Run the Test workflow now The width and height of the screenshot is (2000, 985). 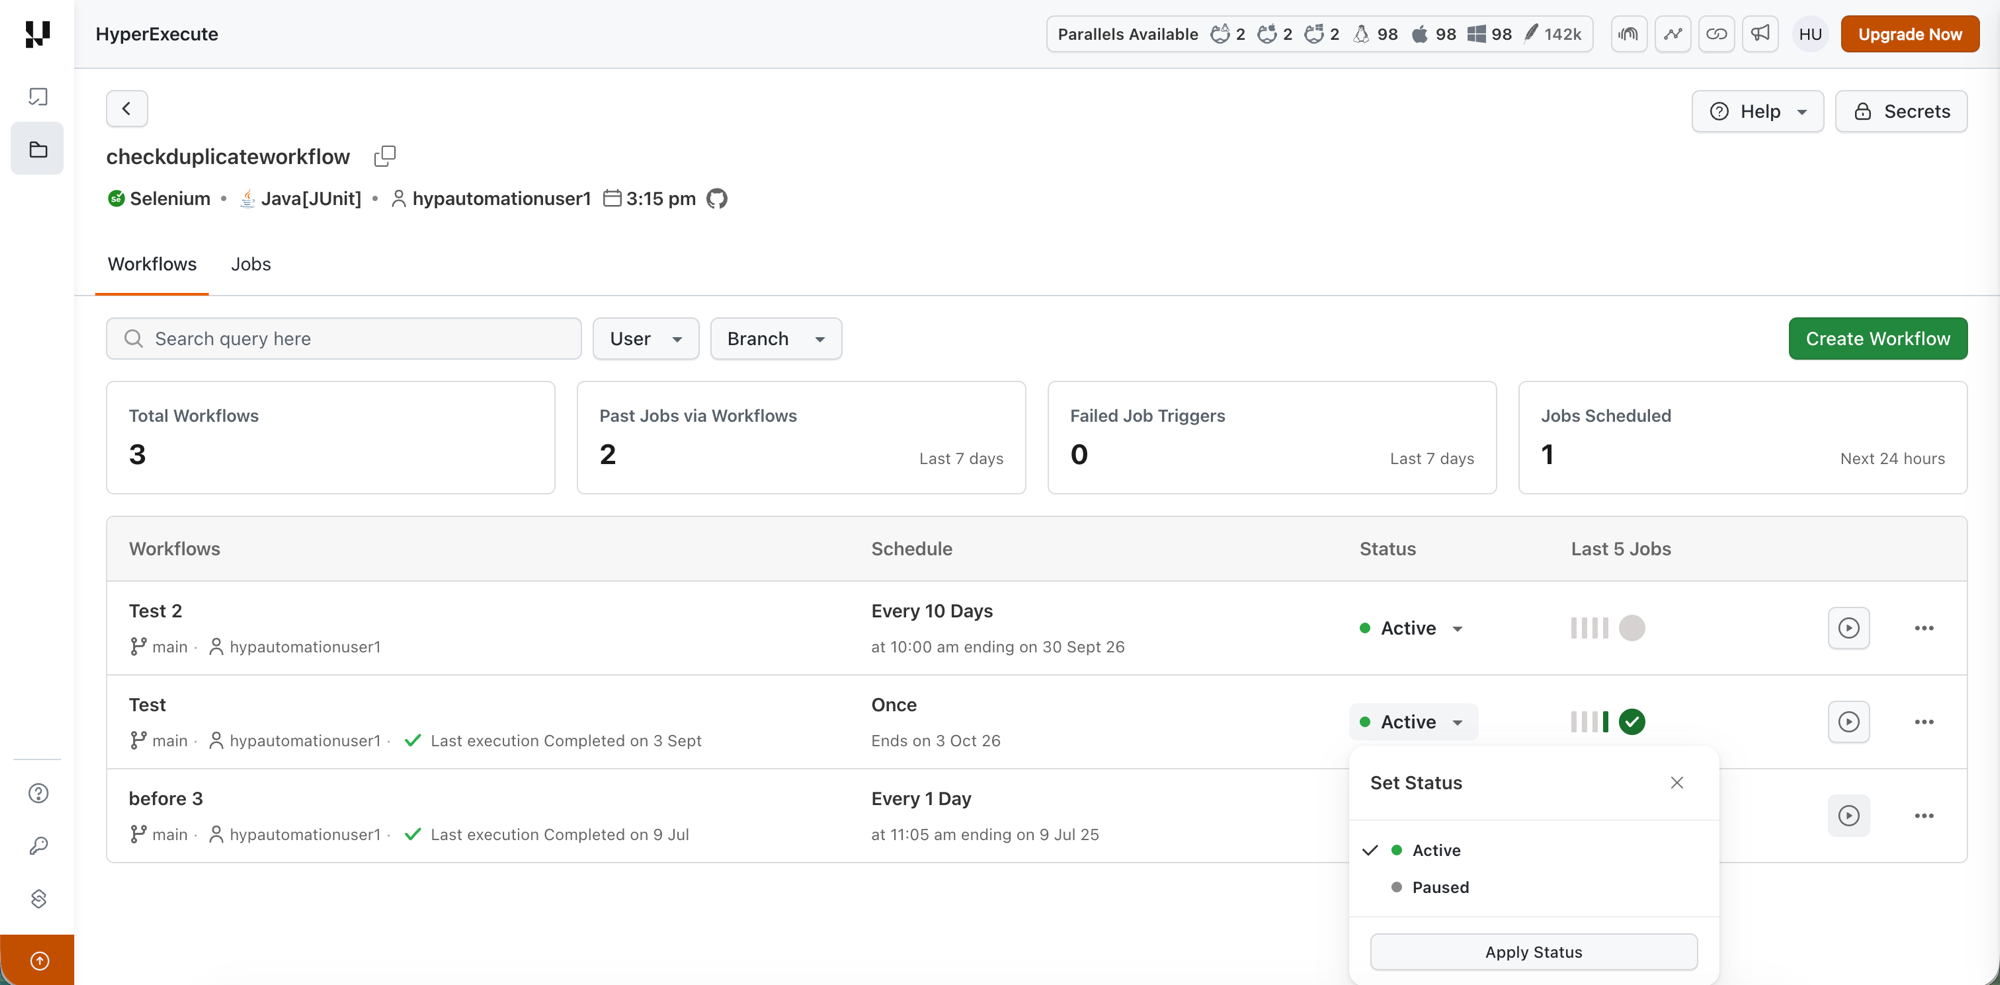click(x=1849, y=722)
